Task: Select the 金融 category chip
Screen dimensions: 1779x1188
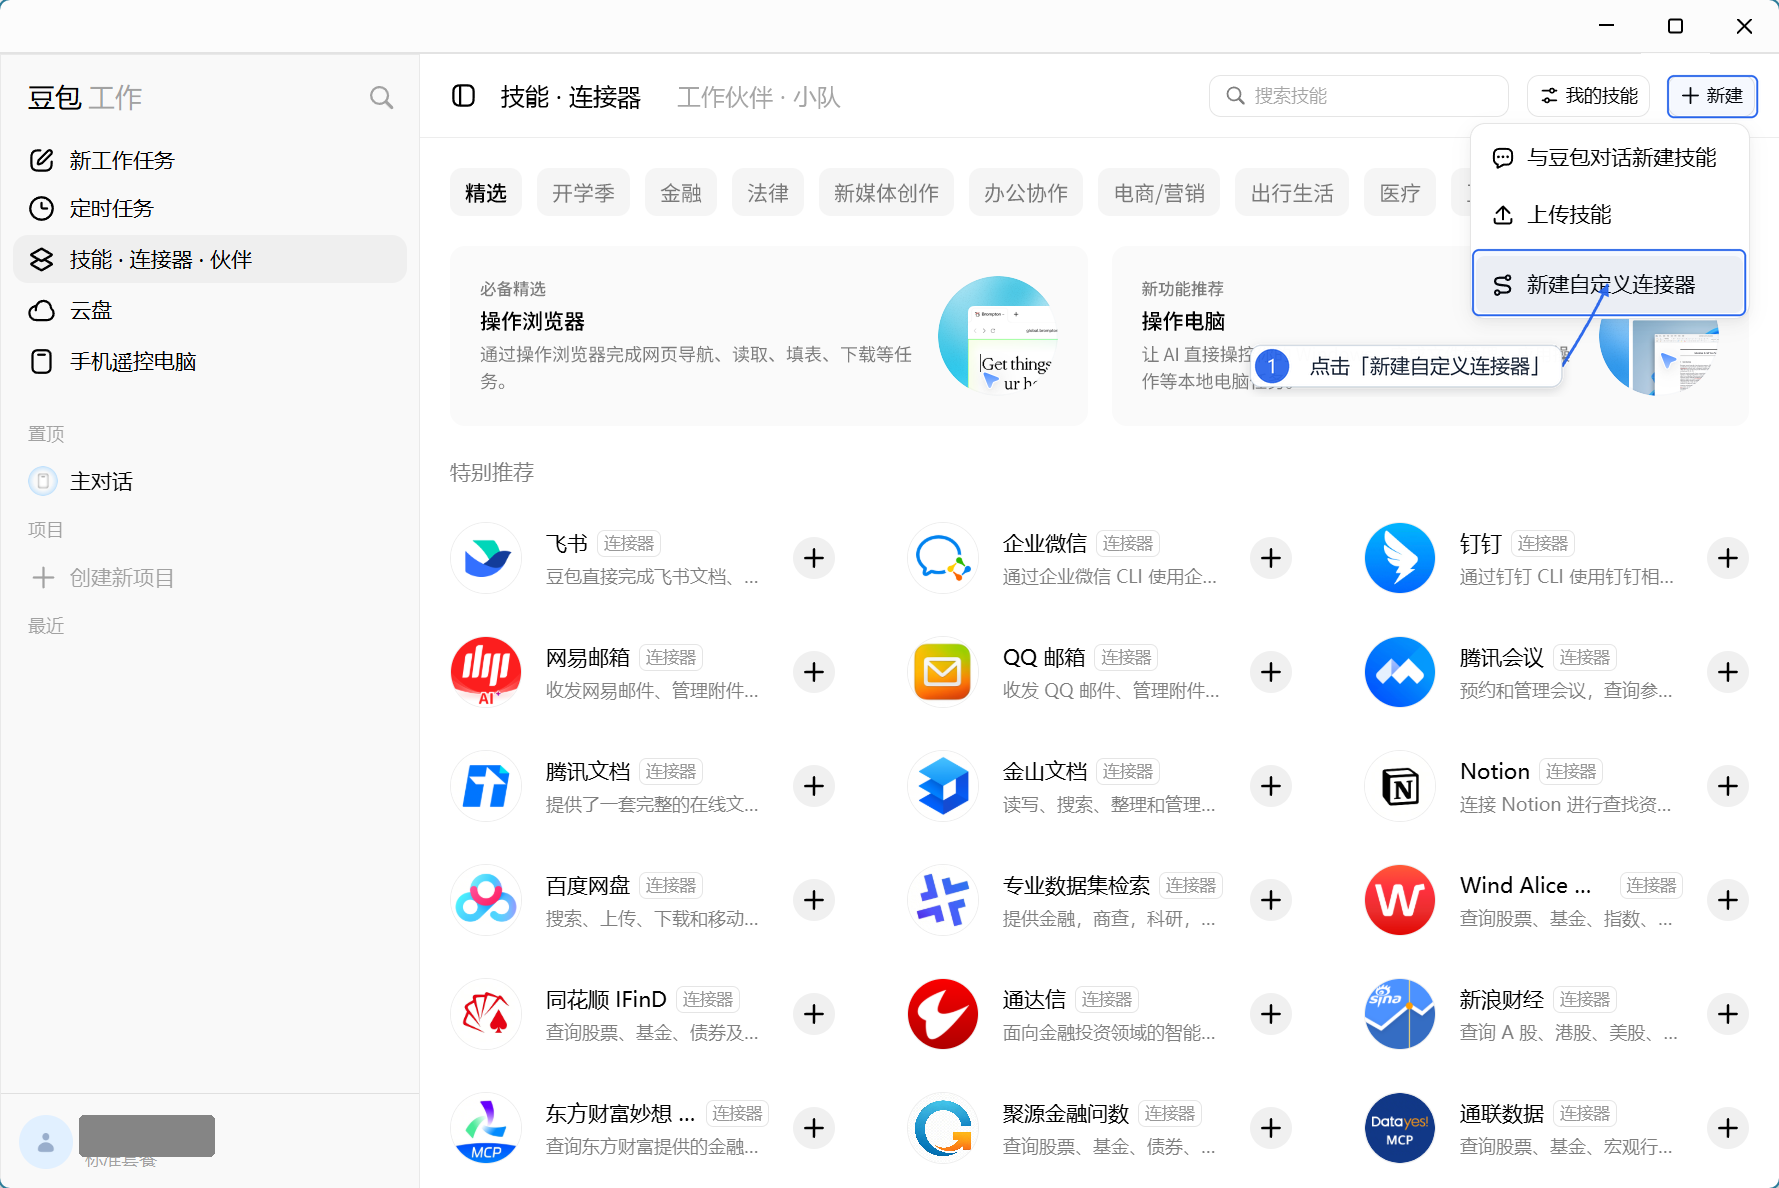Action: pyautogui.click(x=681, y=192)
